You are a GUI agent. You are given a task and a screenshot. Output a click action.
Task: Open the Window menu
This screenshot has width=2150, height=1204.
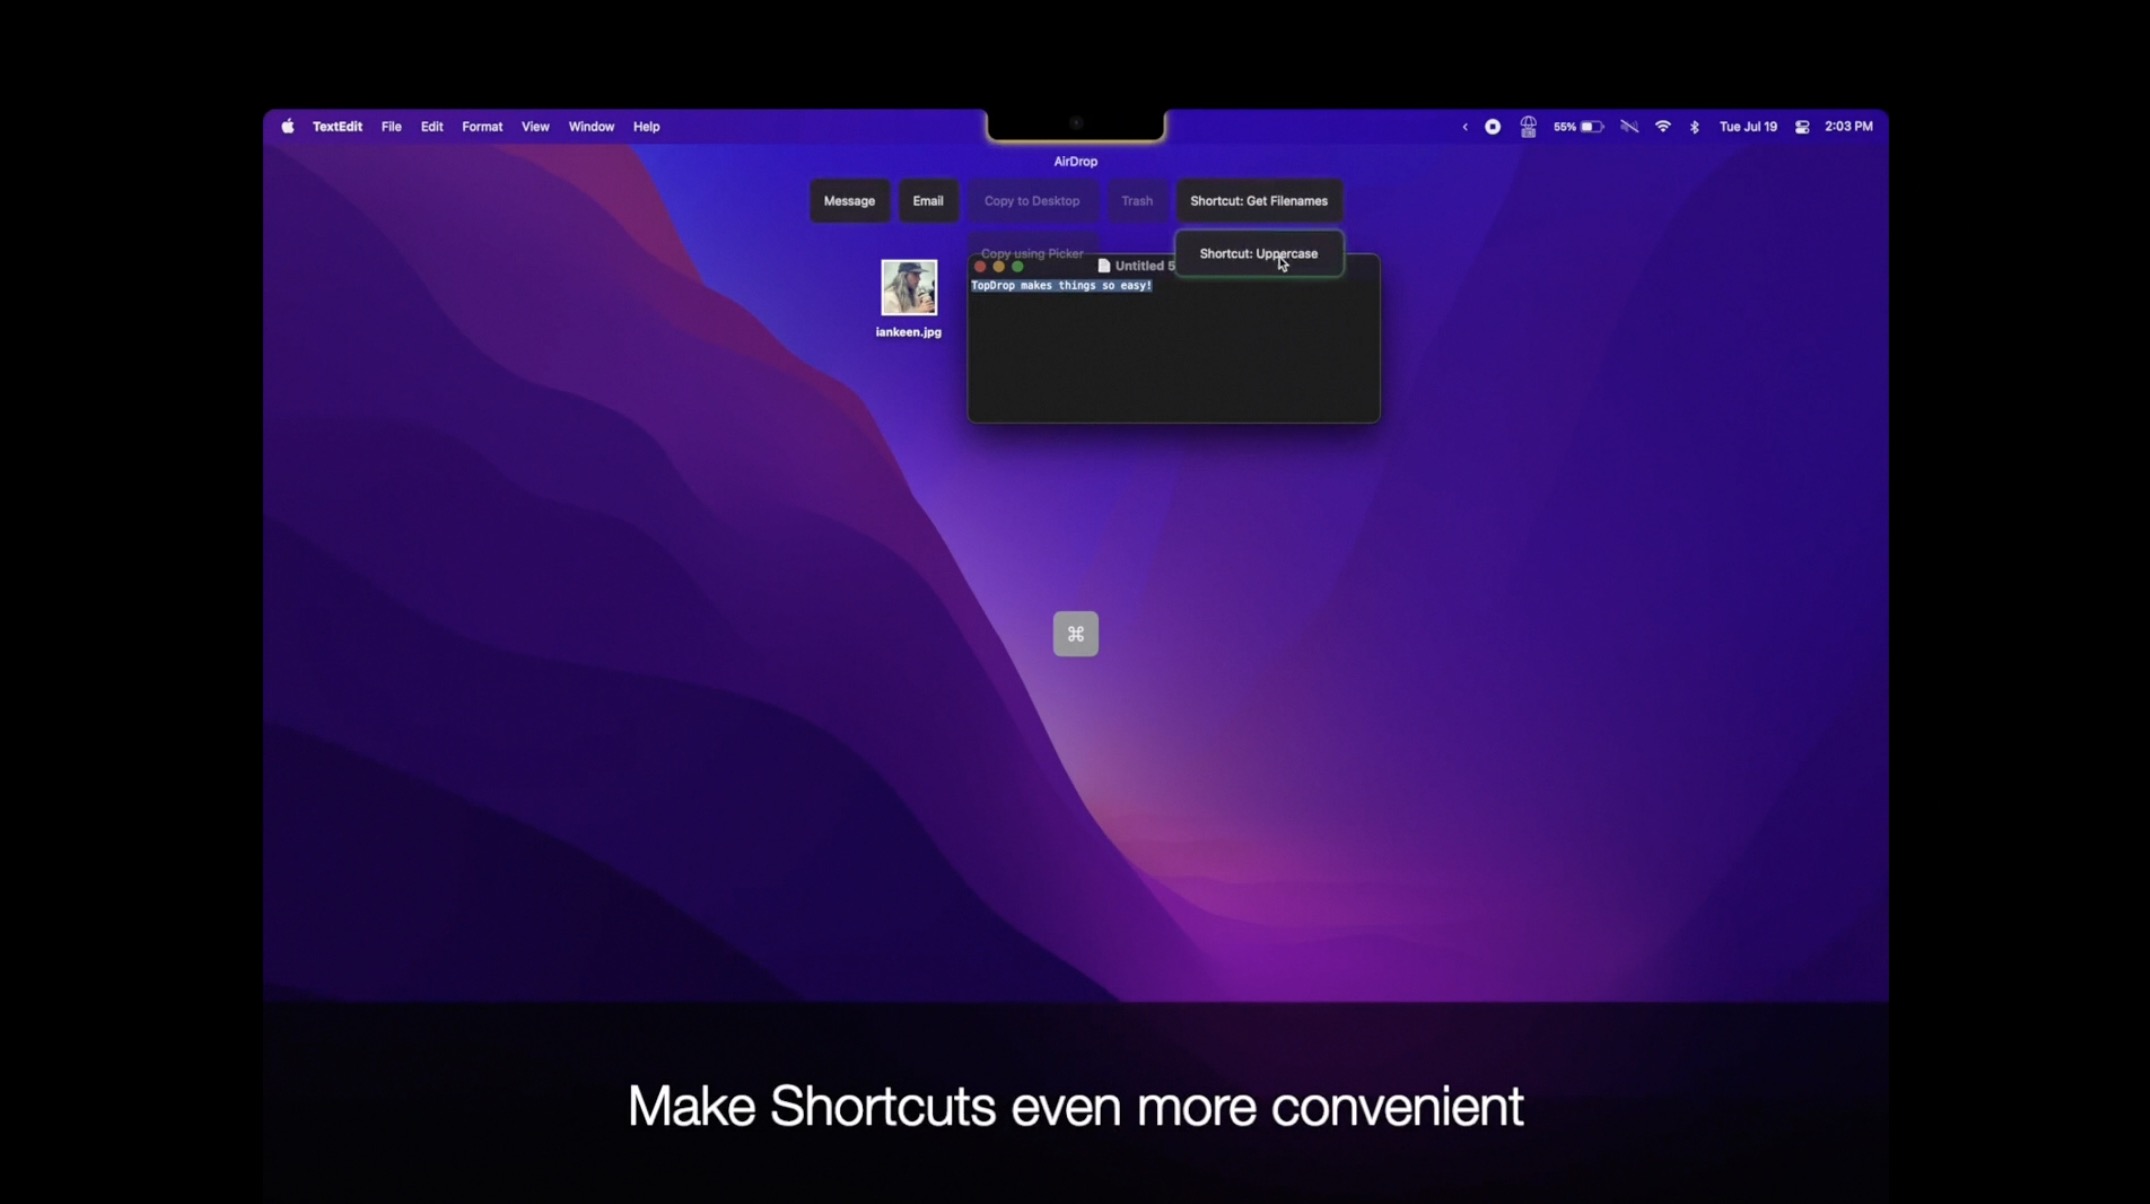591,127
